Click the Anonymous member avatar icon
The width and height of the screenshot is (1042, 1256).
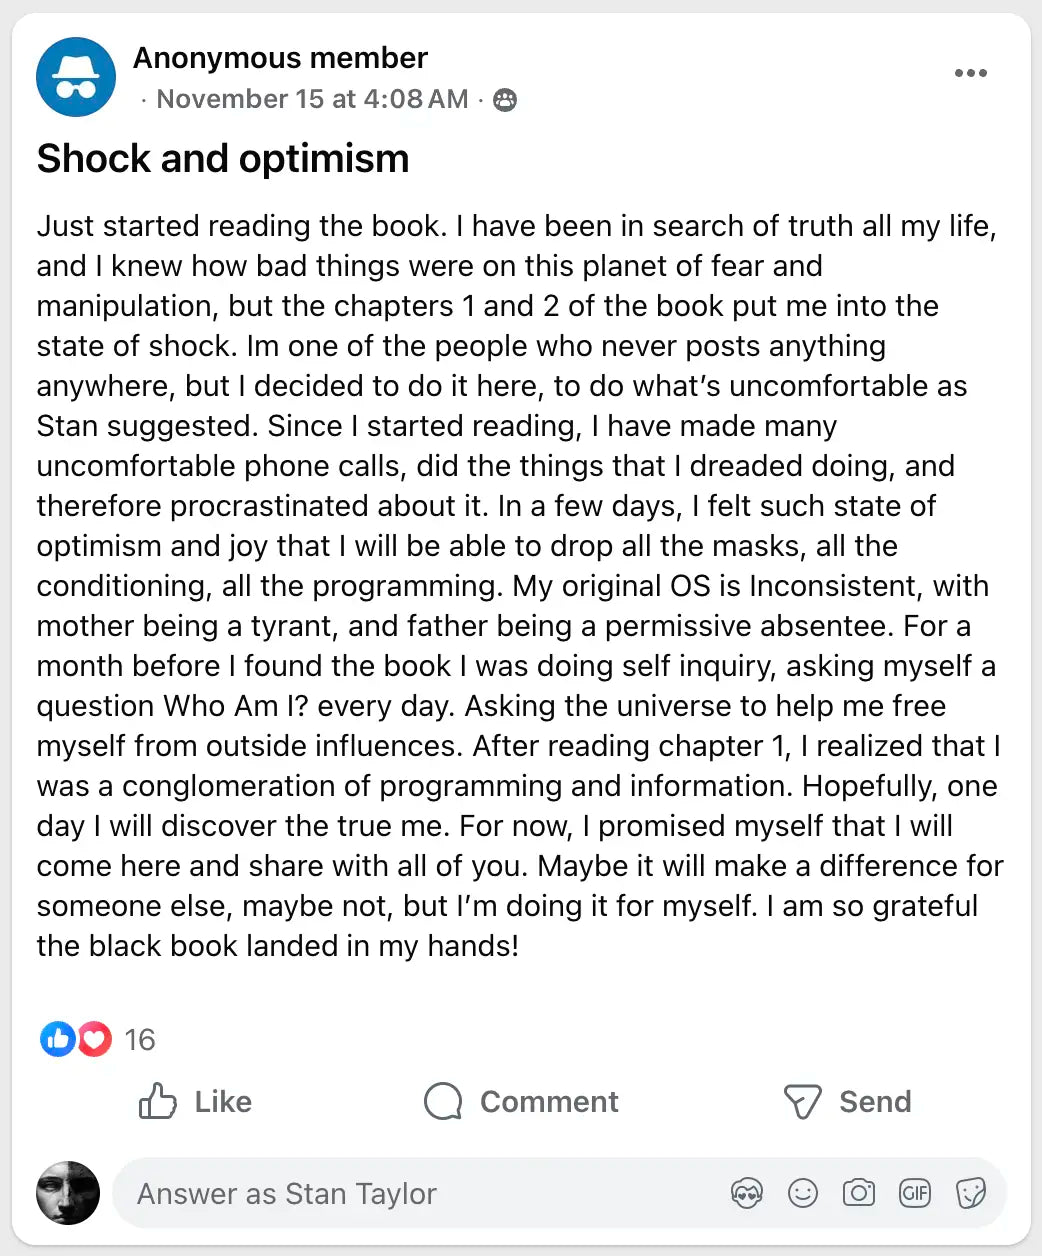(x=76, y=77)
